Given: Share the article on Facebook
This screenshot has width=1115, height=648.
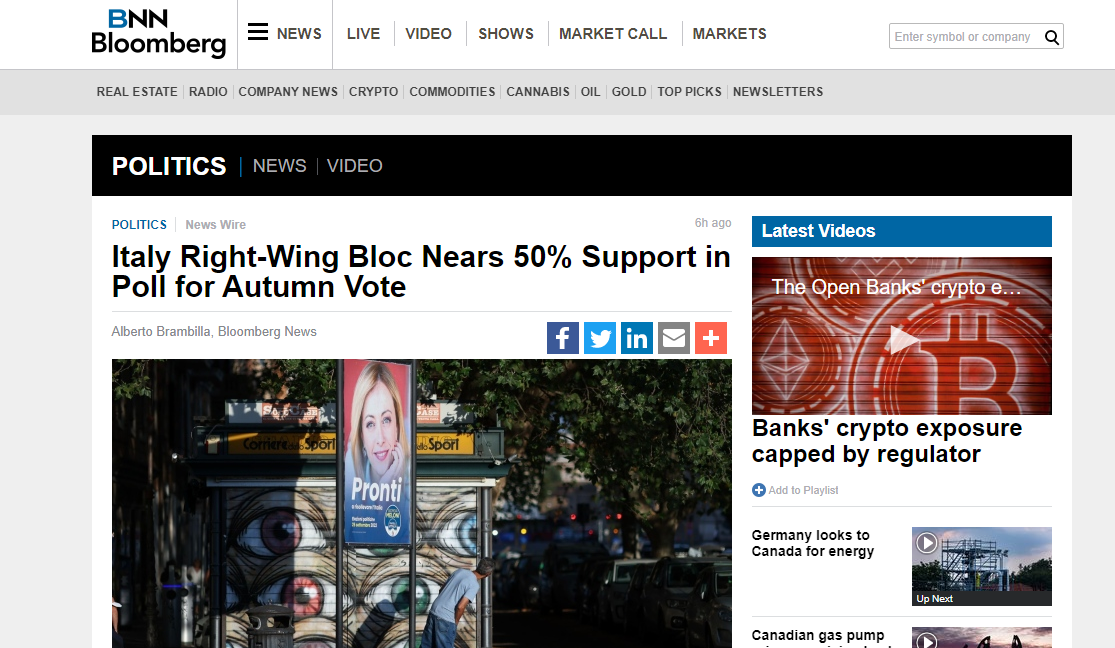Looking at the screenshot, I should tap(562, 338).
